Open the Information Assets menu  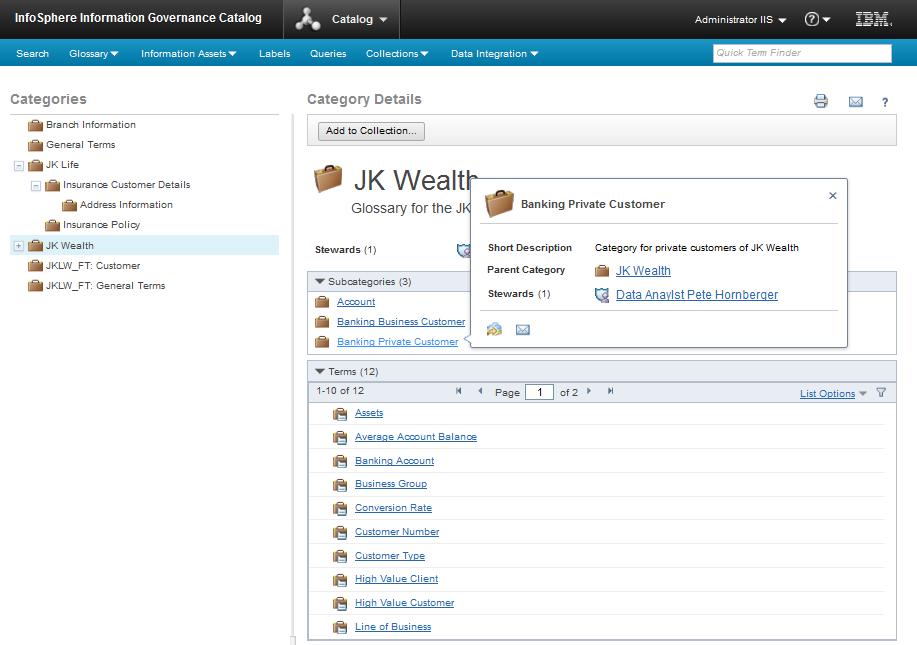click(x=188, y=53)
